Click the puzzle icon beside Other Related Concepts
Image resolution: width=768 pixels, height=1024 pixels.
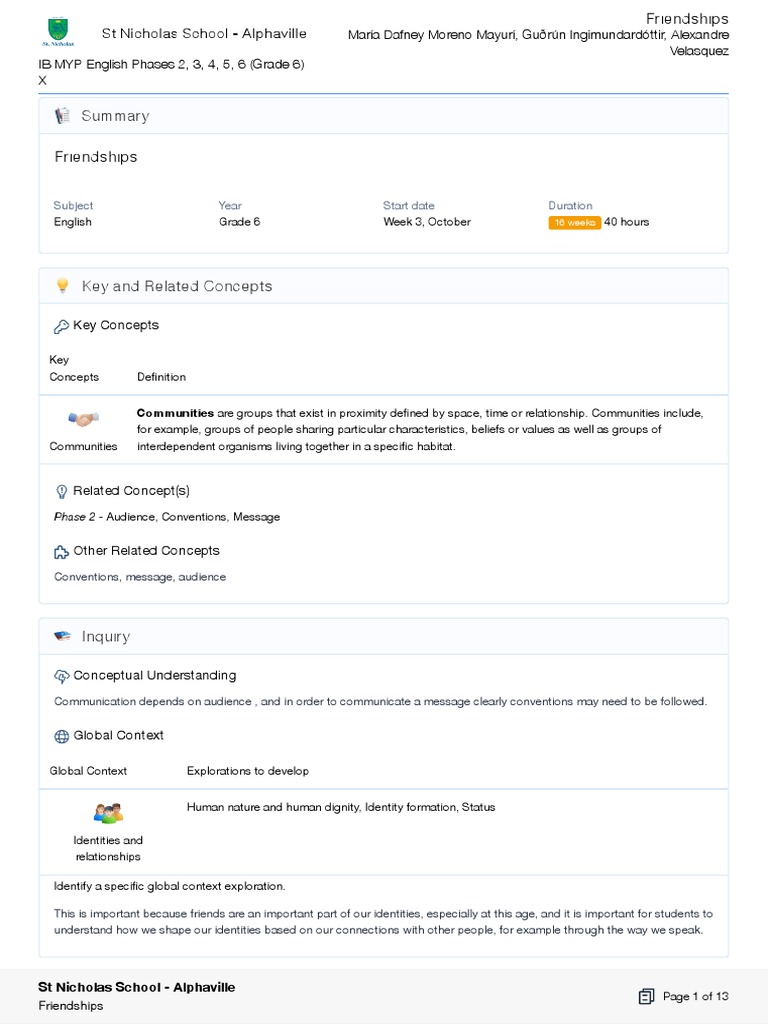61,551
